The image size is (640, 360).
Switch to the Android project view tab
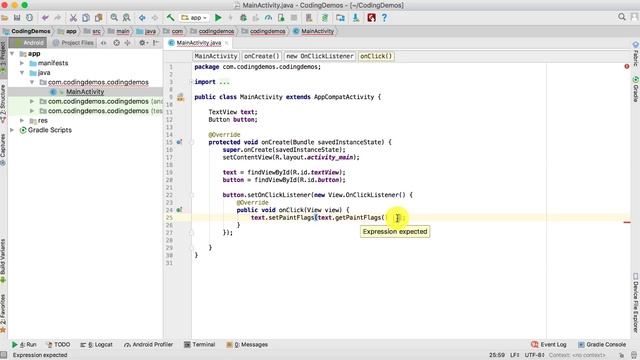pyautogui.click(x=28, y=42)
